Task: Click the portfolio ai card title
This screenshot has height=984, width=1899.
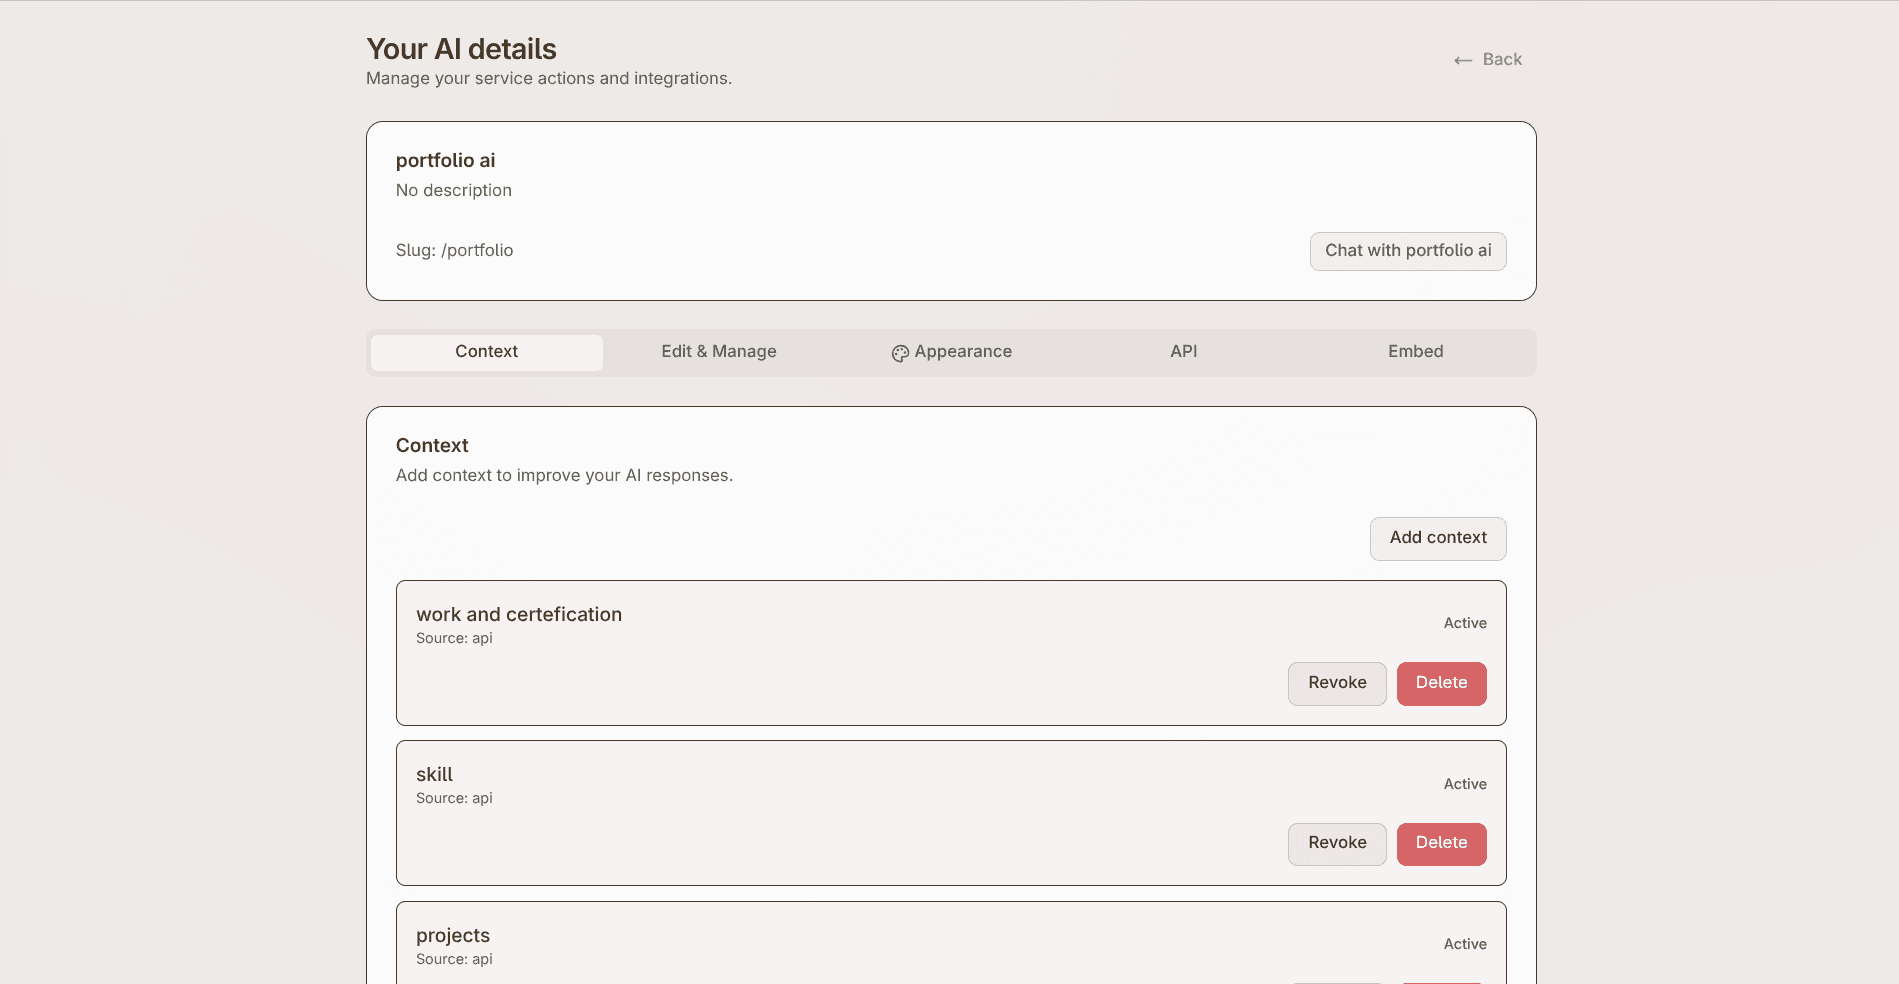Action: coord(446,160)
